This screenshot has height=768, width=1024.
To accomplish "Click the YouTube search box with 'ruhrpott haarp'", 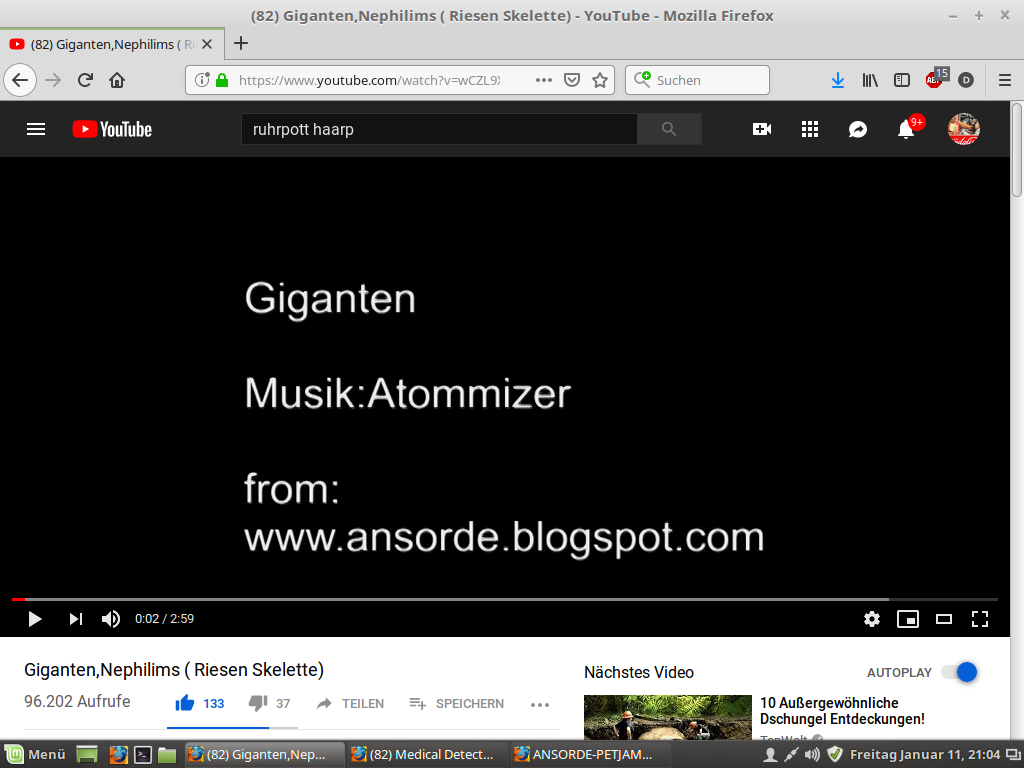I will click(439, 129).
